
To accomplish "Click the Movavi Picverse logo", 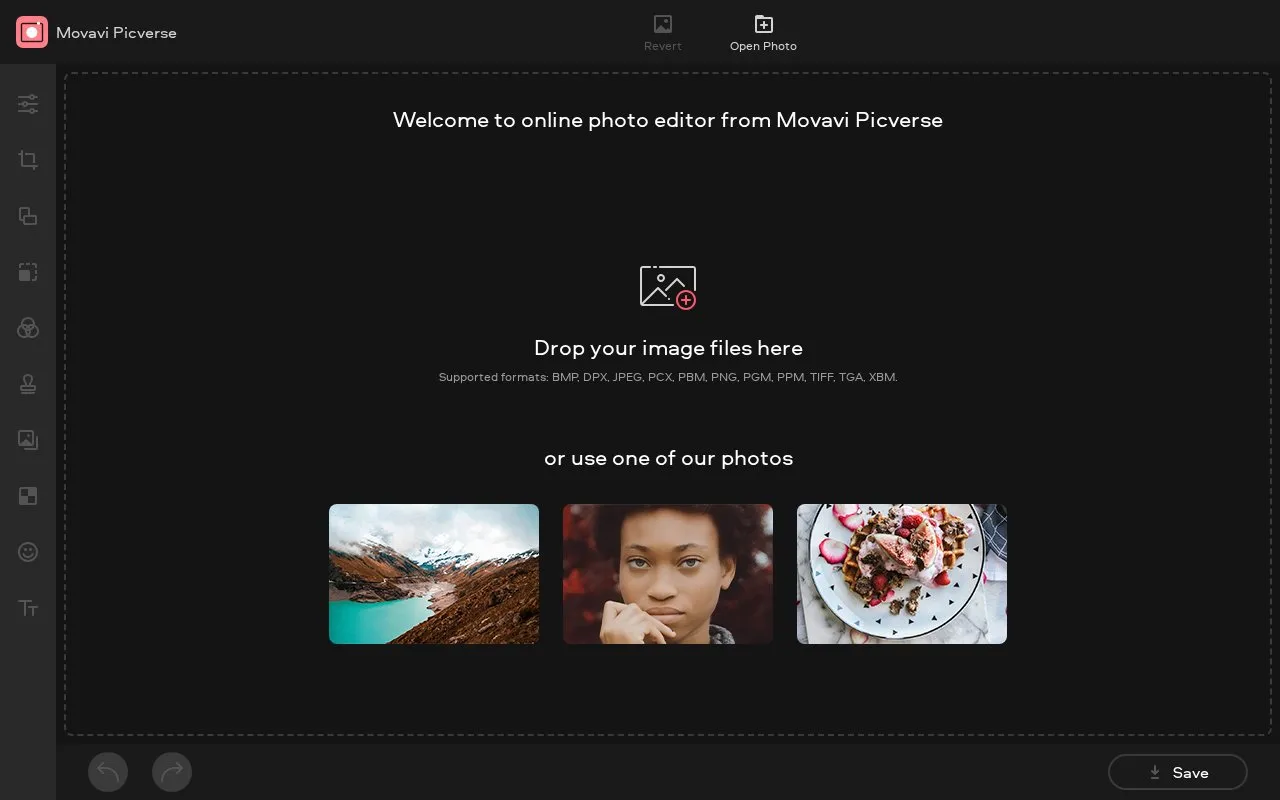I will (32, 32).
